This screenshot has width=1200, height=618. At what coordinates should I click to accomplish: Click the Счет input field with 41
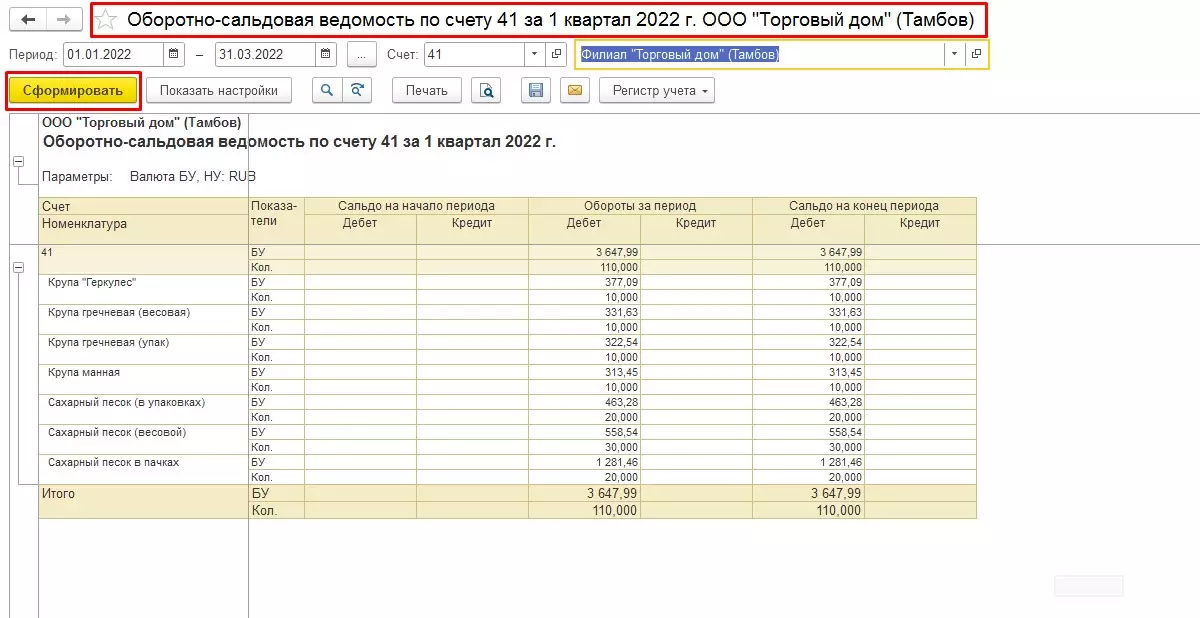pos(475,54)
